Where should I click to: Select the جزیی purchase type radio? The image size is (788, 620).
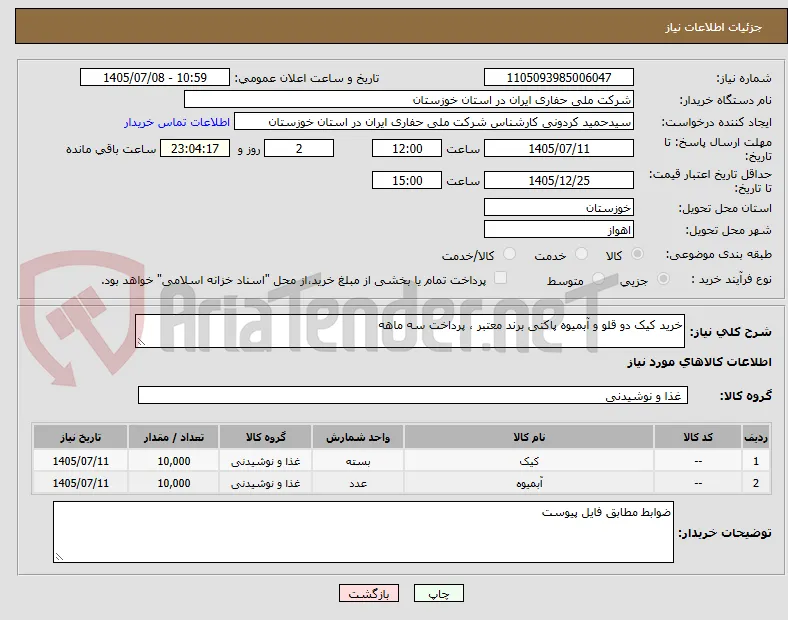[x=663, y=278]
